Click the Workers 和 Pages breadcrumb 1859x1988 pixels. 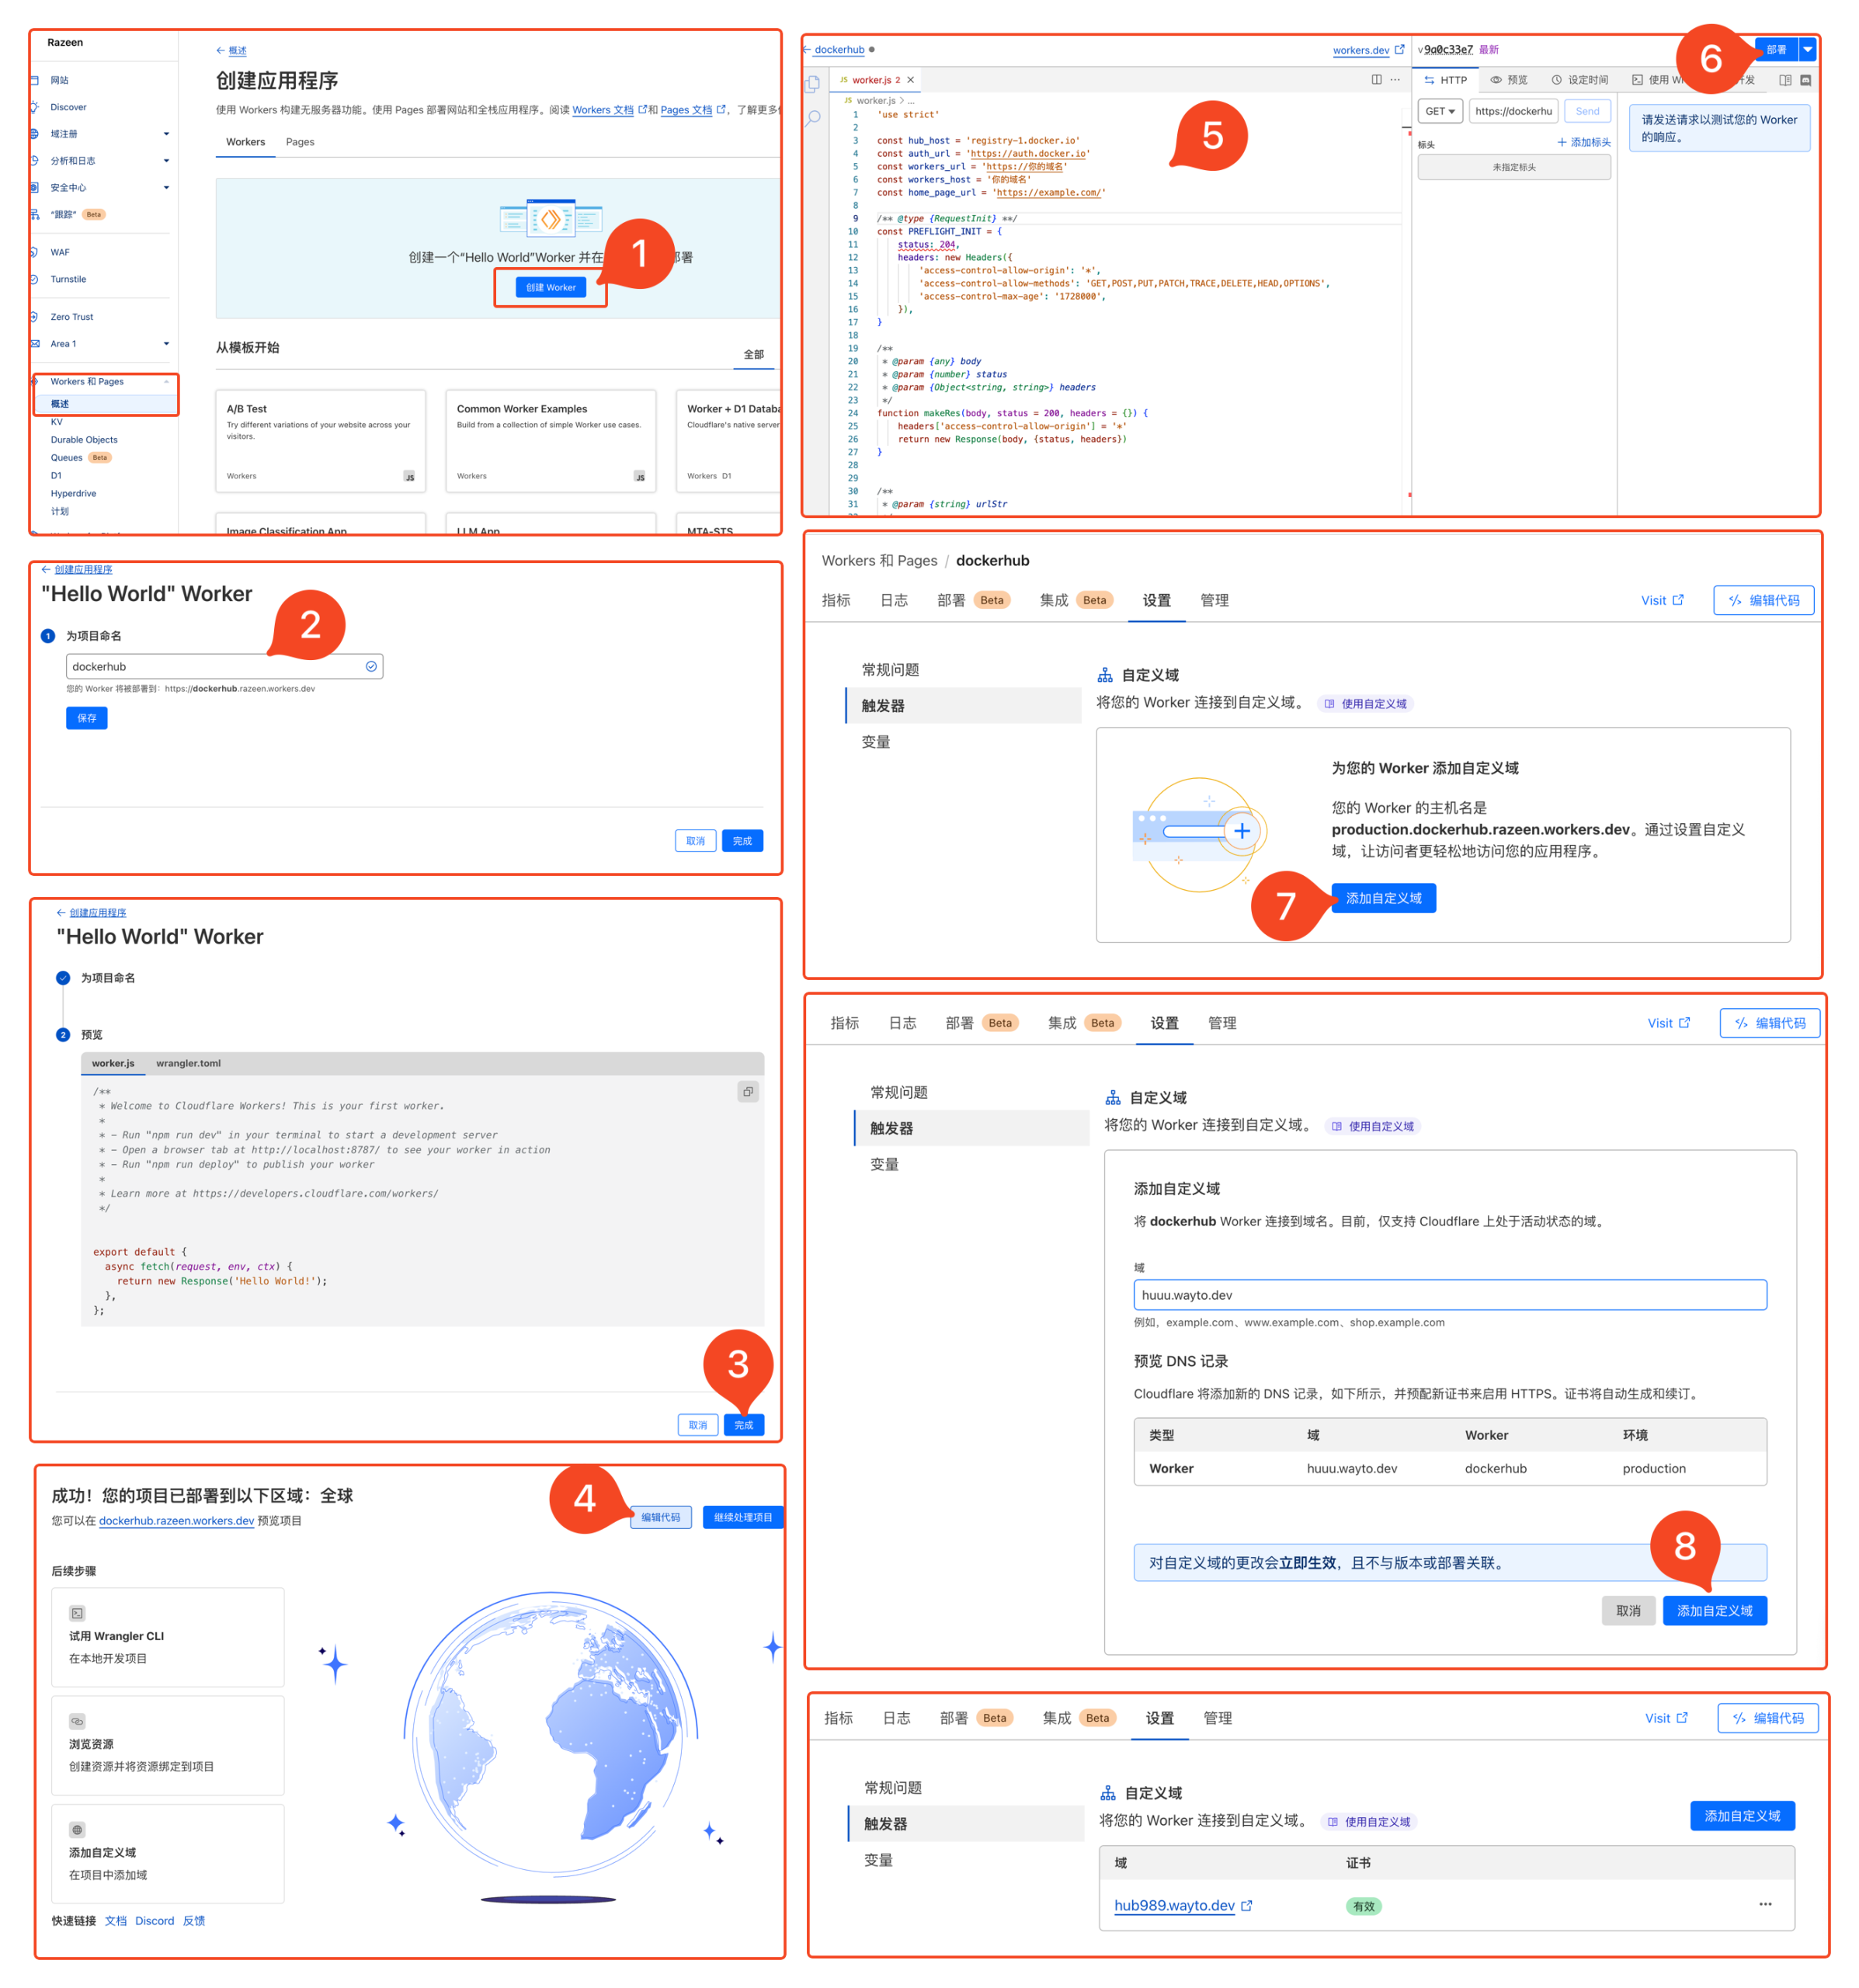point(879,561)
